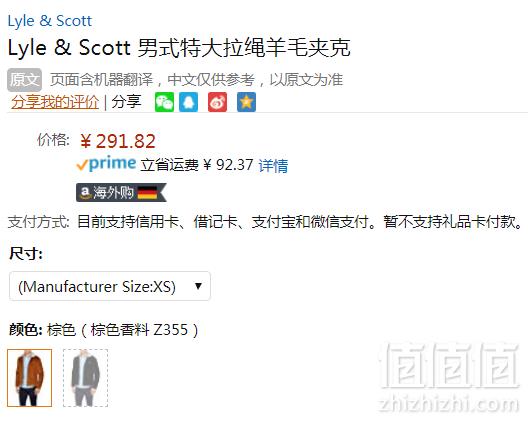Share via the Weibo icon

pos(218,102)
